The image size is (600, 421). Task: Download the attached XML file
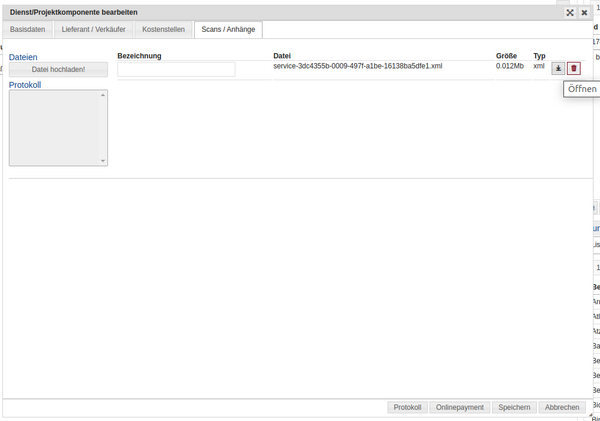click(x=558, y=68)
